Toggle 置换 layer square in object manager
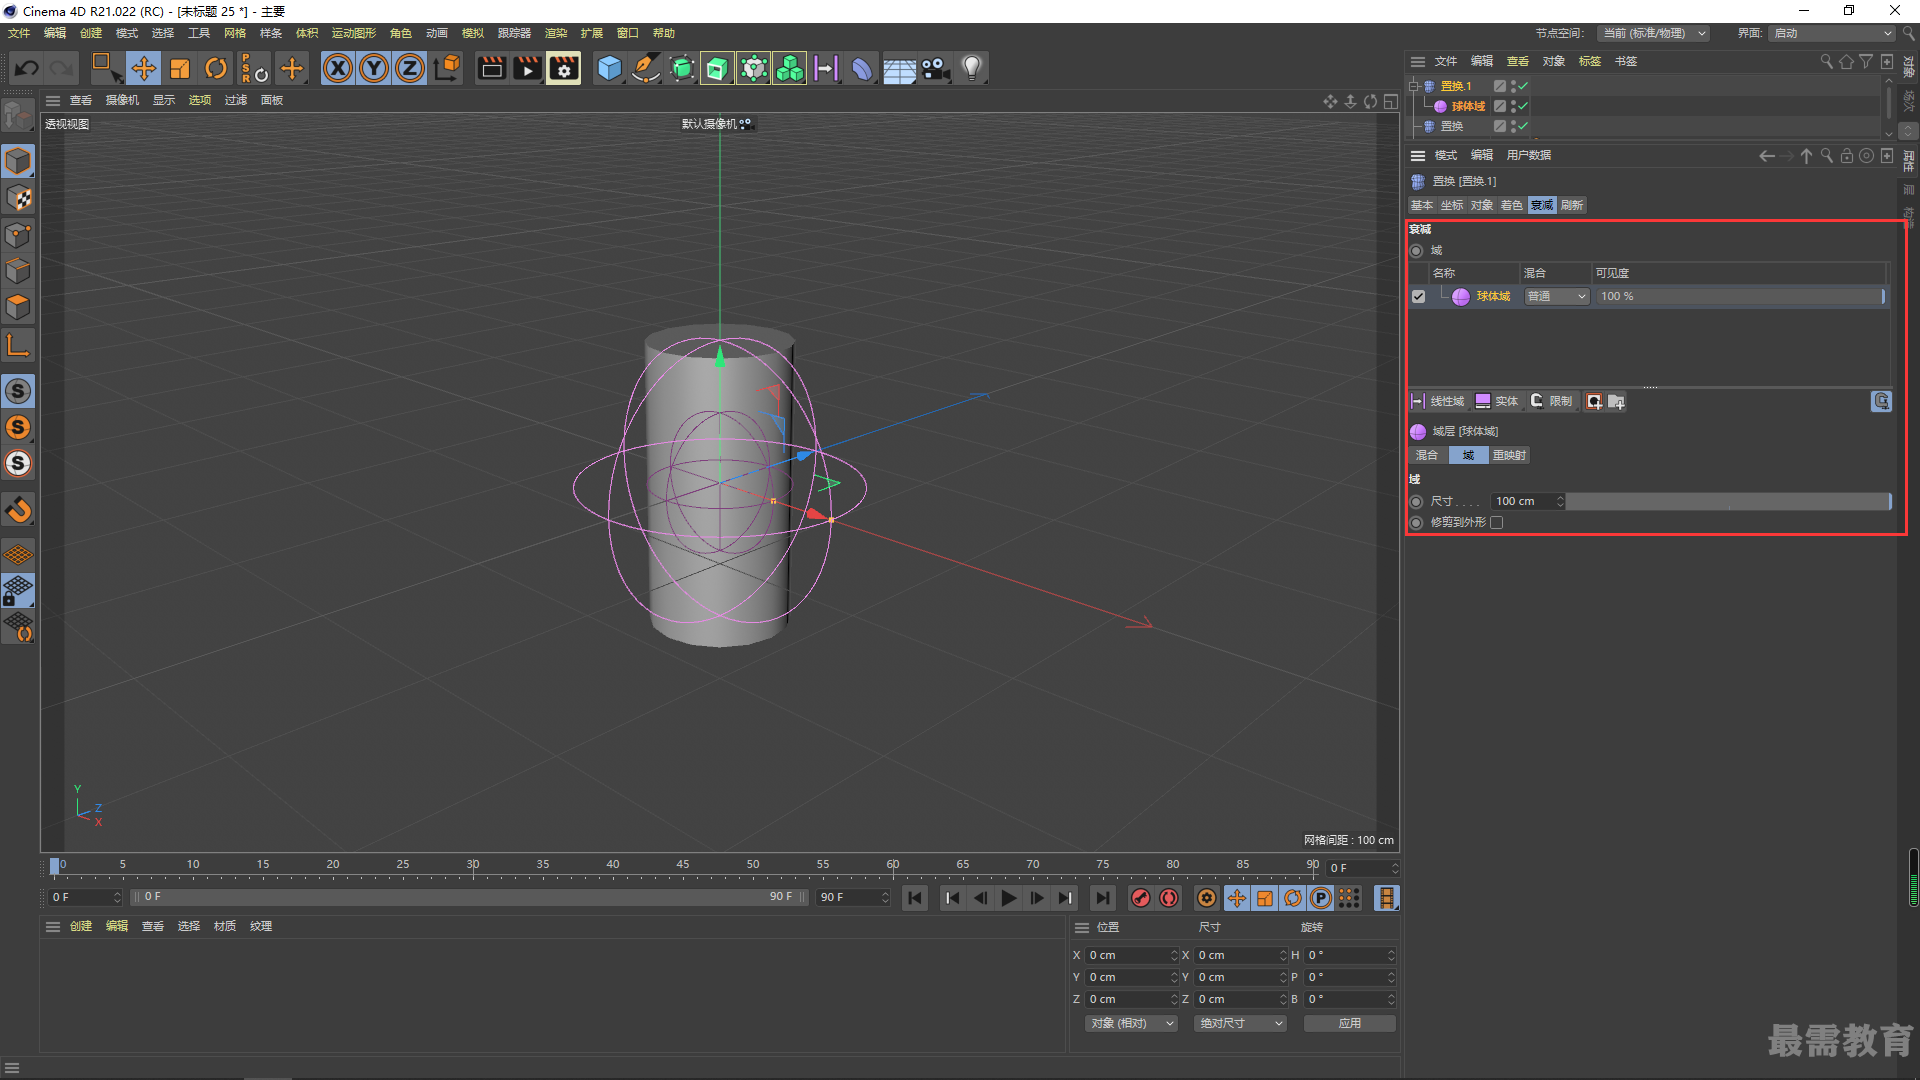 point(1500,126)
